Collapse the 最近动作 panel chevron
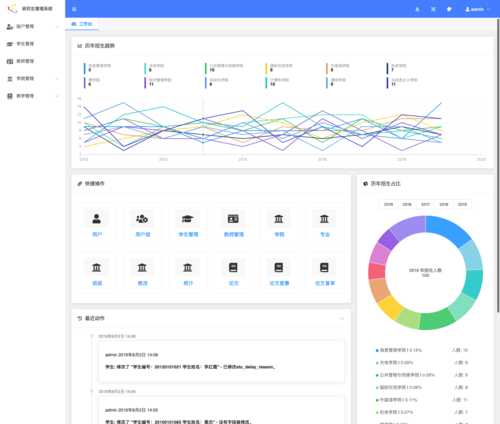500x424 pixels. [342, 318]
